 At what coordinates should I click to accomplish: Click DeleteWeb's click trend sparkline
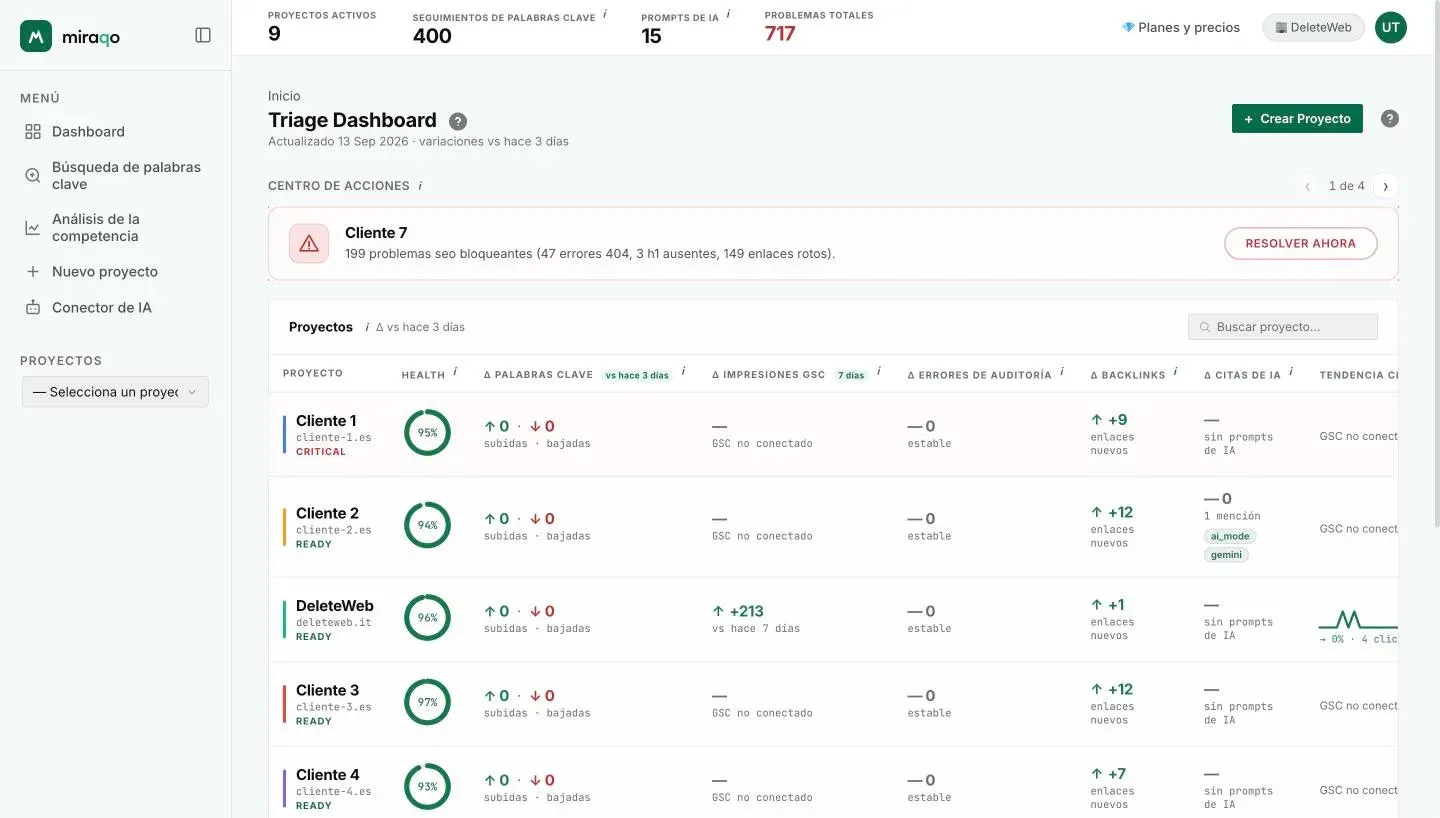(1358, 619)
